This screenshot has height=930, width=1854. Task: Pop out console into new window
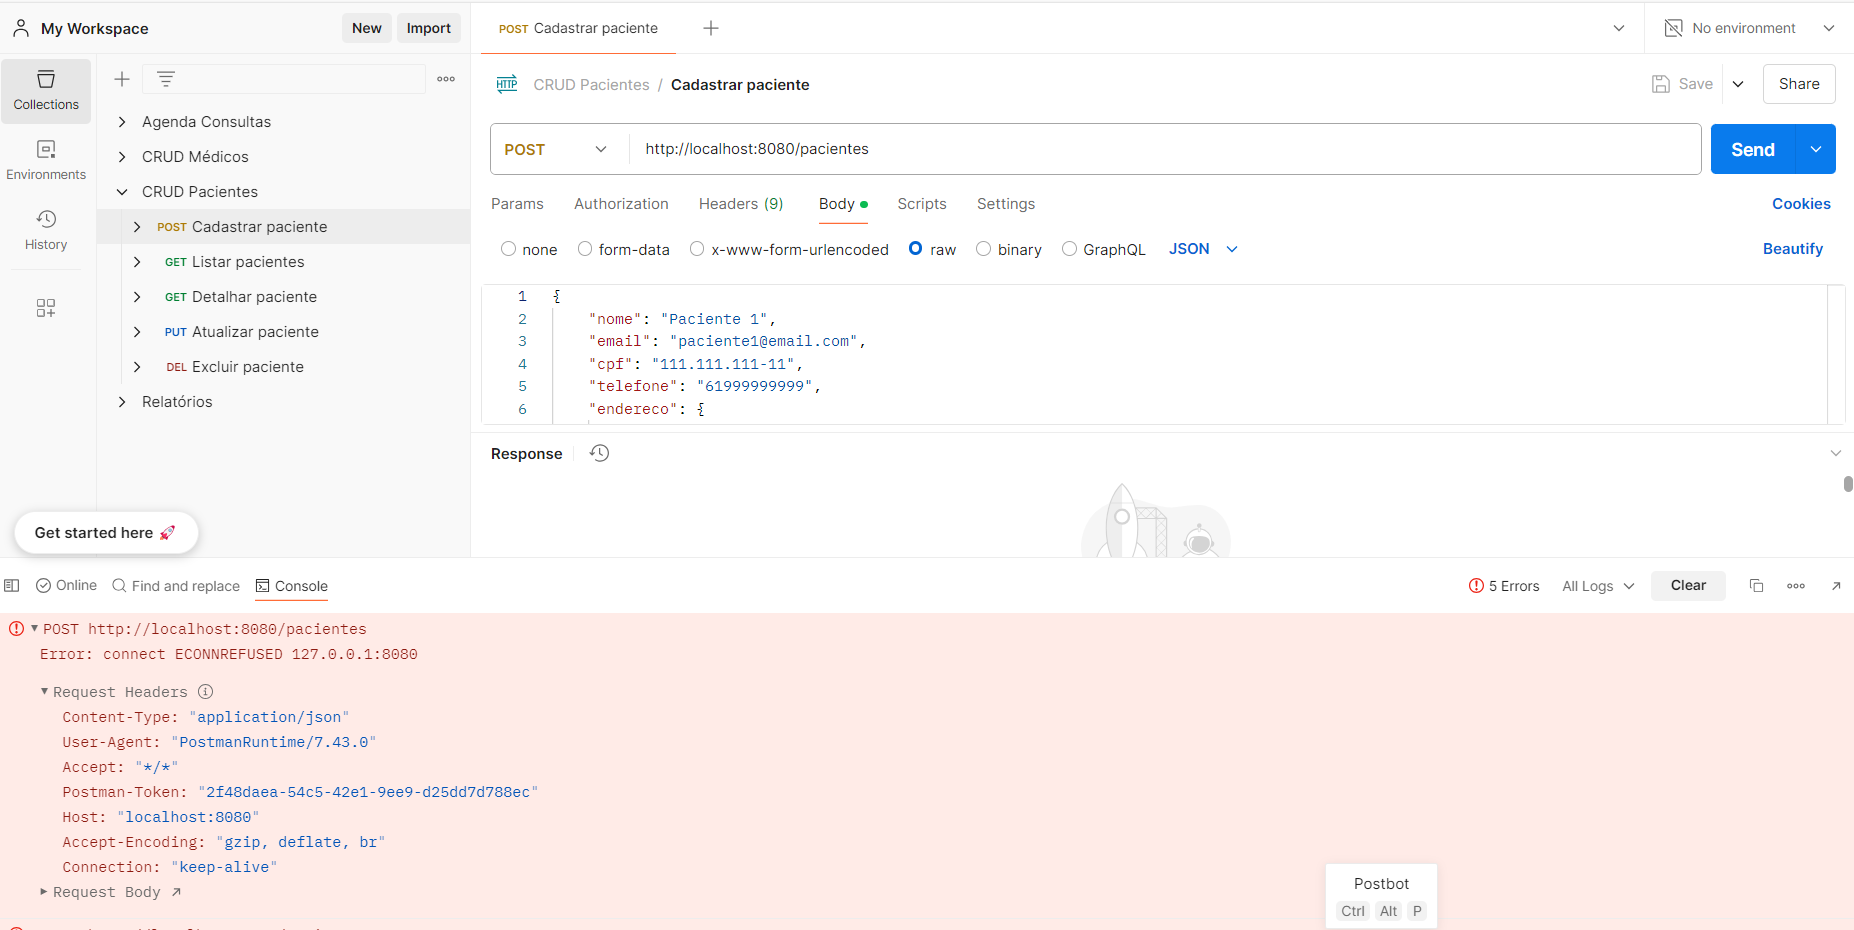[x=1836, y=586]
